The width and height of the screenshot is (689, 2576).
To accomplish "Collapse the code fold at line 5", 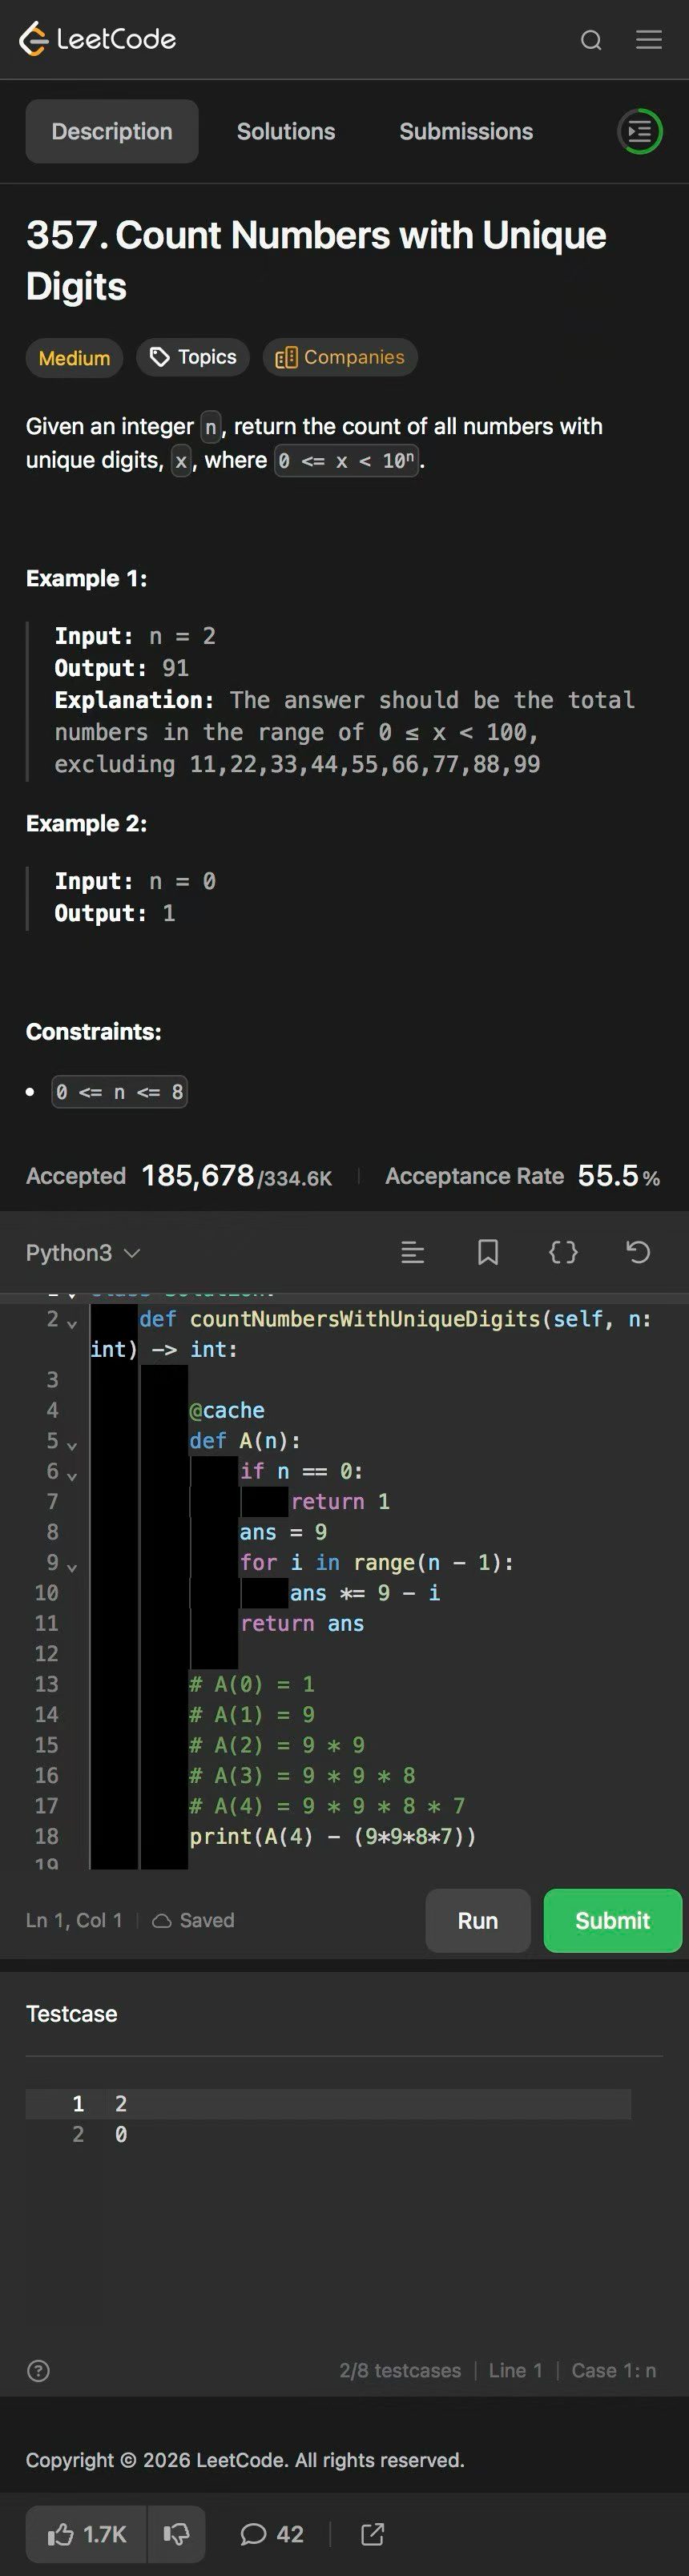I will click(72, 1445).
